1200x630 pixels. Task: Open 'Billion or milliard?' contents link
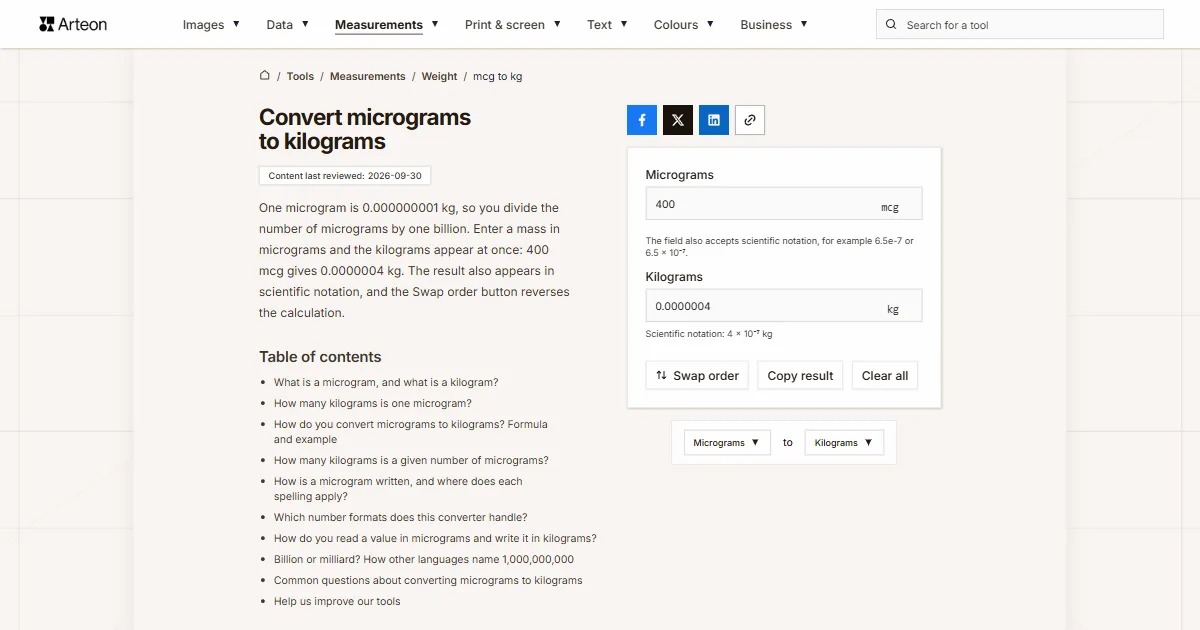coord(424,559)
